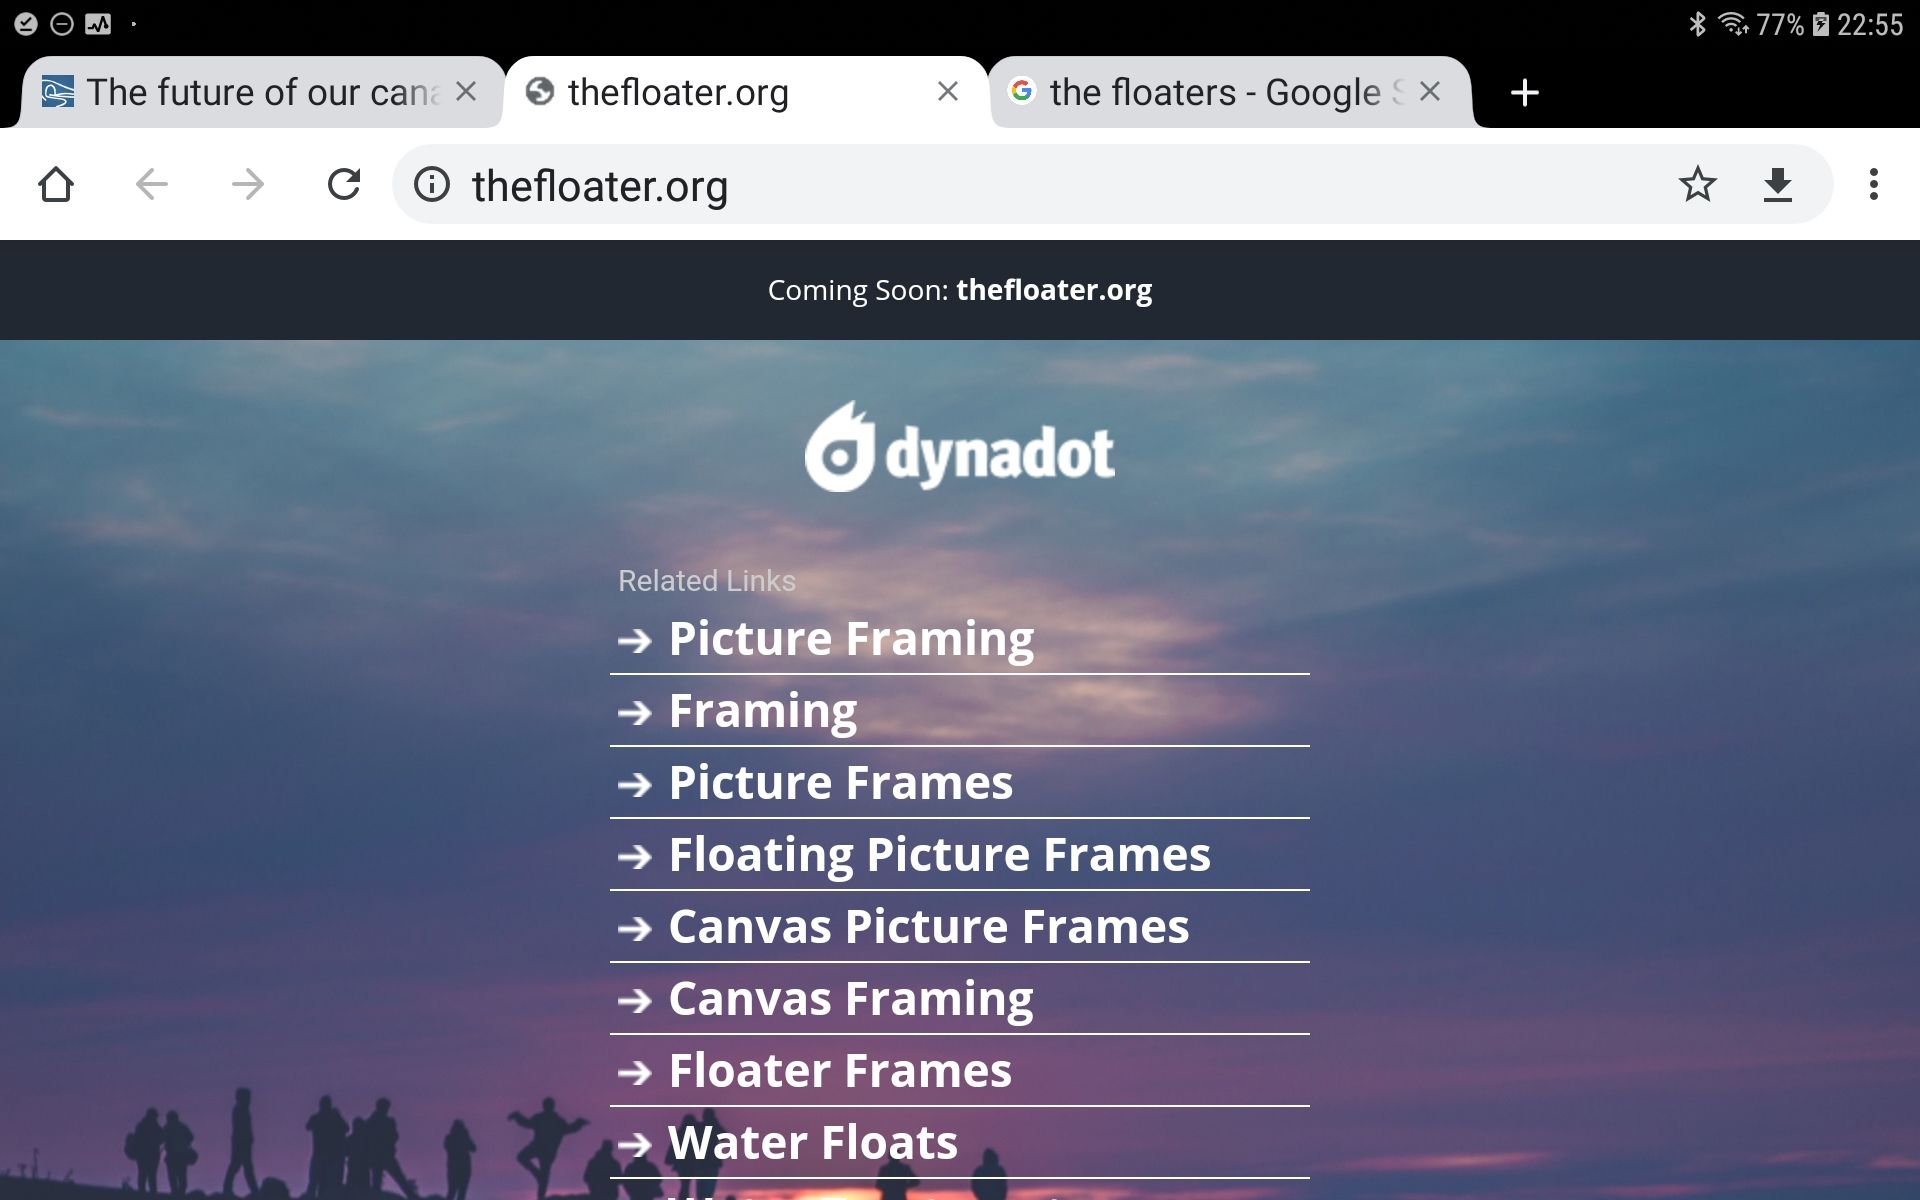Screen dimensions: 1920x1200
Task: Tap the download page icon
Action: point(1777,184)
